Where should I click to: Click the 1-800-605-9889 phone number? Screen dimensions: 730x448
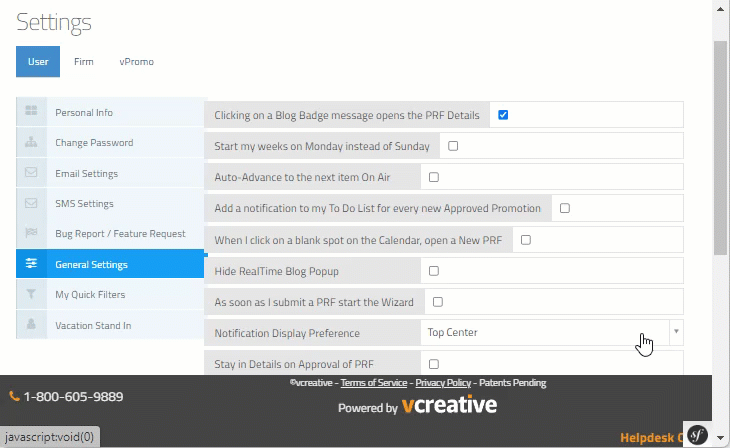point(73,397)
